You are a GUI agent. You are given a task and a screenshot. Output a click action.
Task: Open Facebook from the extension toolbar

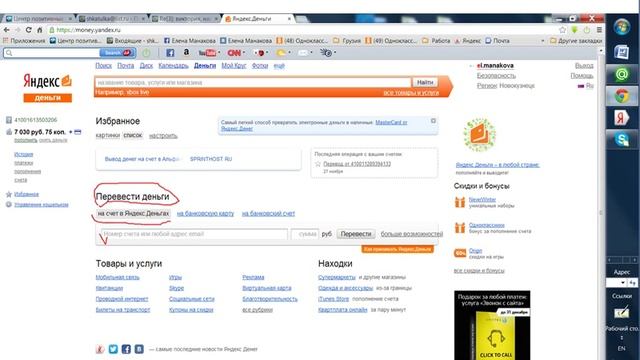(x=170, y=53)
